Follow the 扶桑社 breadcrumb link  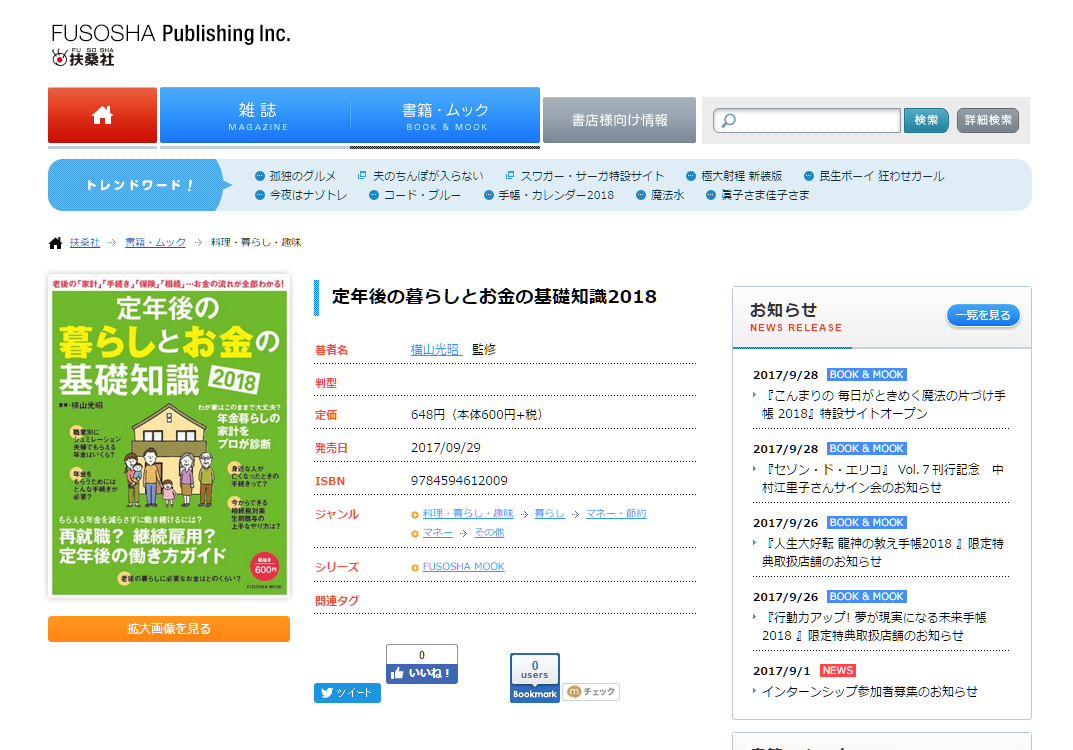(x=85, y=242)
